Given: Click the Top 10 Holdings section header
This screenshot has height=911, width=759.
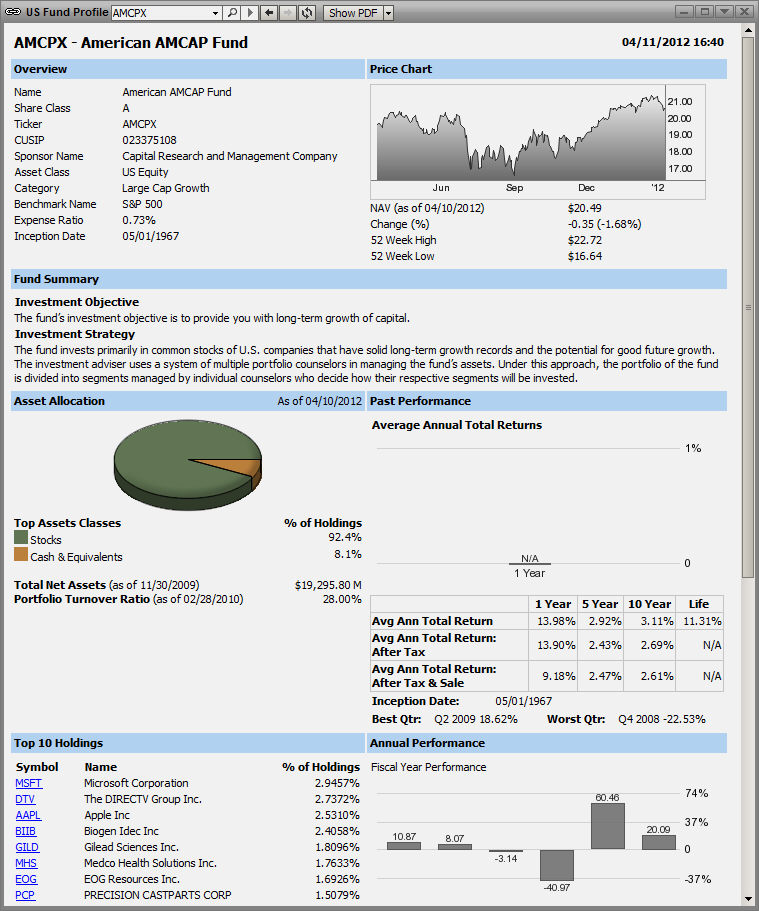Looking at the screenshot, I should pos(188,743).
